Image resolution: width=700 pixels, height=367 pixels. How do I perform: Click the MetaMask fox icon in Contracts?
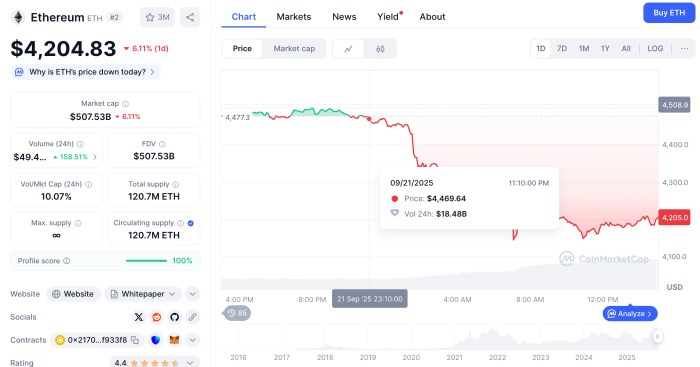tap(174, 340)
